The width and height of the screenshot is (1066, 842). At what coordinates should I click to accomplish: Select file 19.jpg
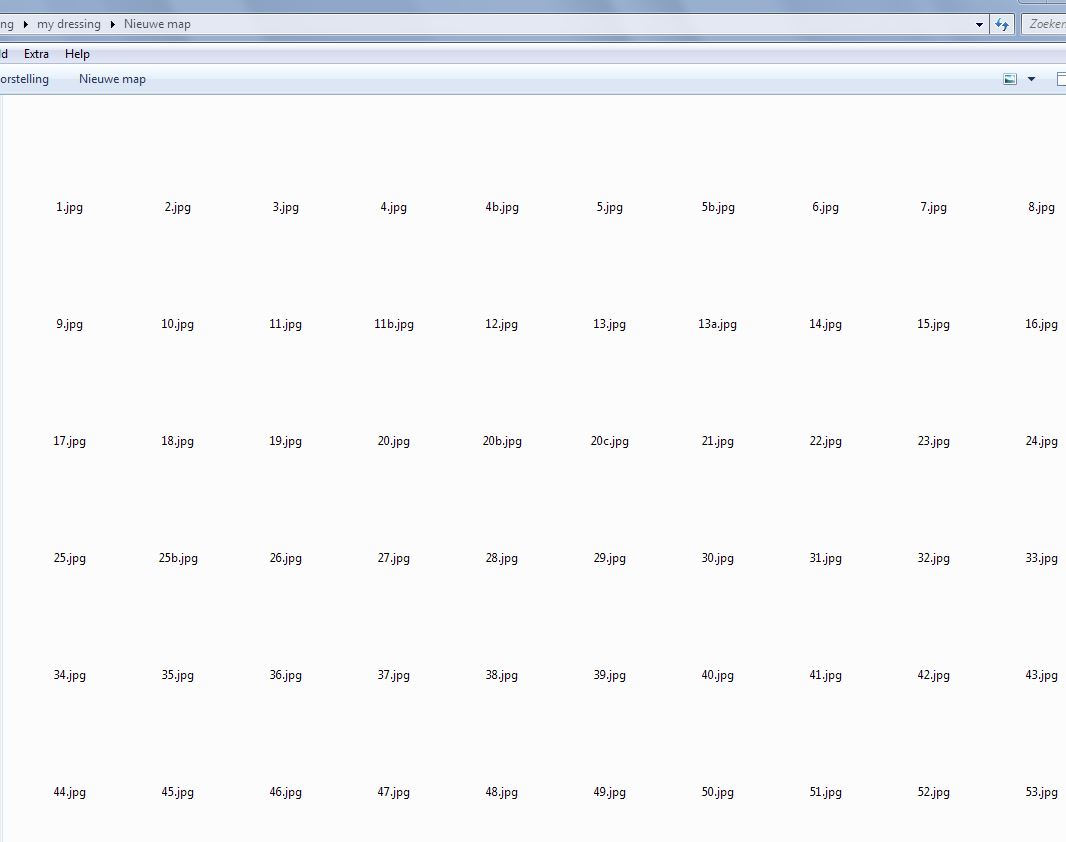coord(286,441)
